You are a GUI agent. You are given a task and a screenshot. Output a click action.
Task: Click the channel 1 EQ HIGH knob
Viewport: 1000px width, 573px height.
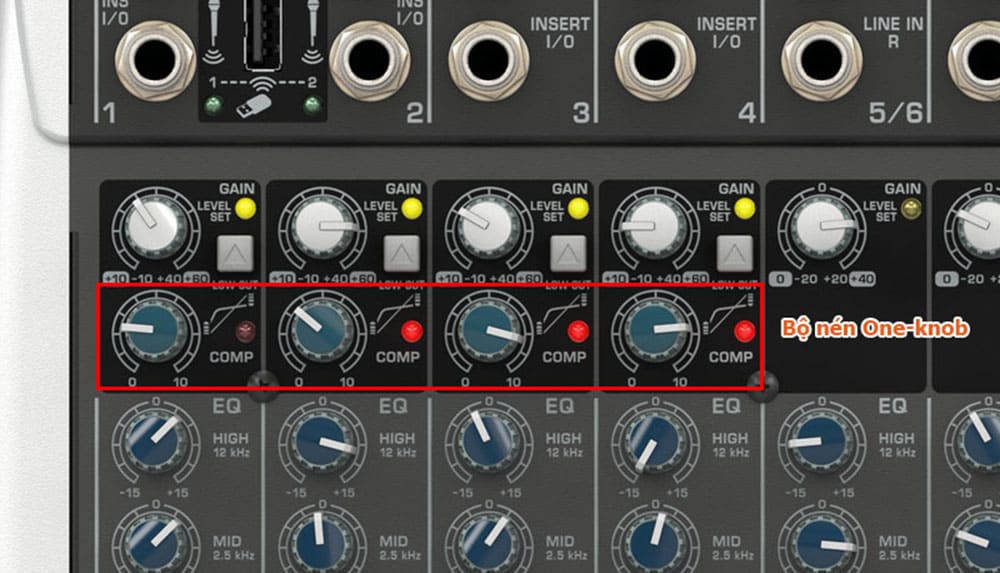(x=155, y=442)
